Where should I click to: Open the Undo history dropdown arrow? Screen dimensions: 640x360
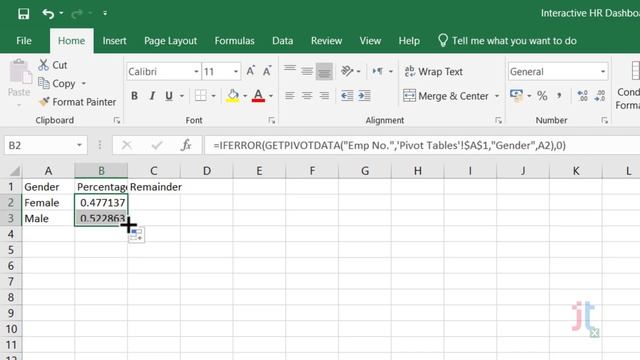tap(61, 13)
